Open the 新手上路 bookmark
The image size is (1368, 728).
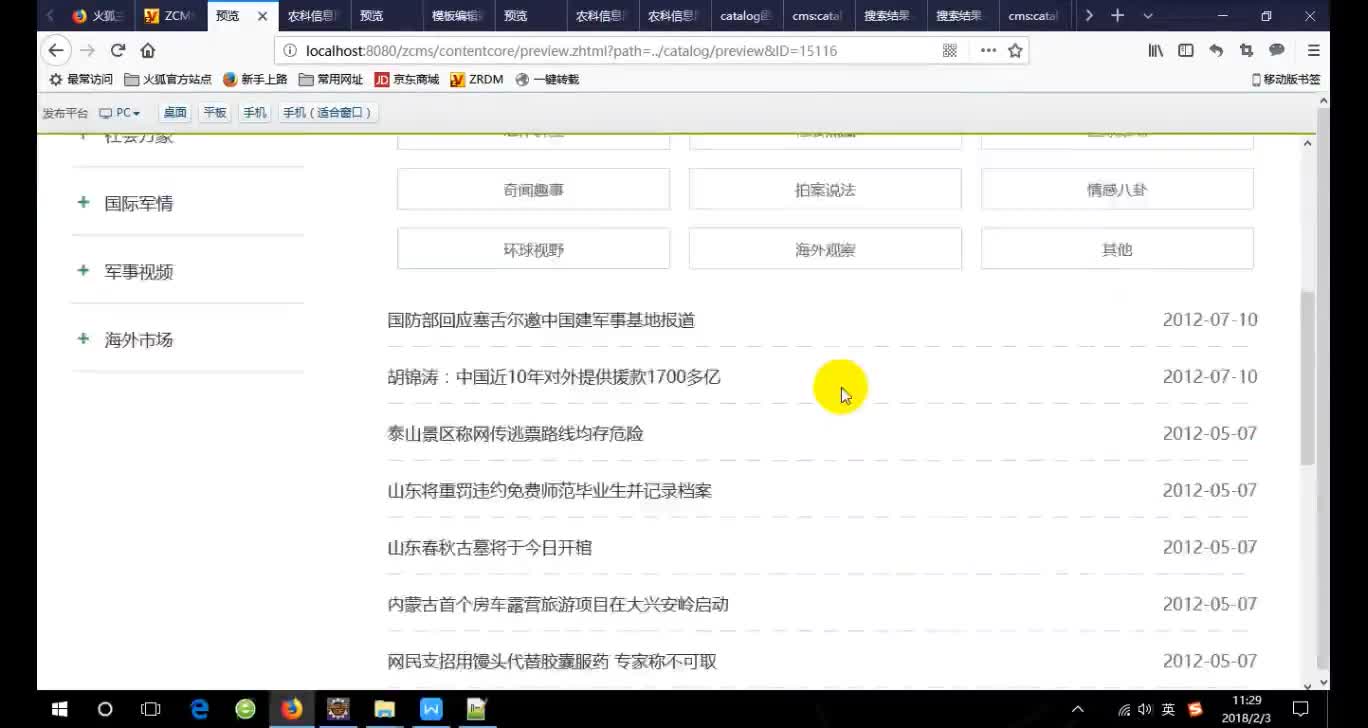tap(255, 79)
